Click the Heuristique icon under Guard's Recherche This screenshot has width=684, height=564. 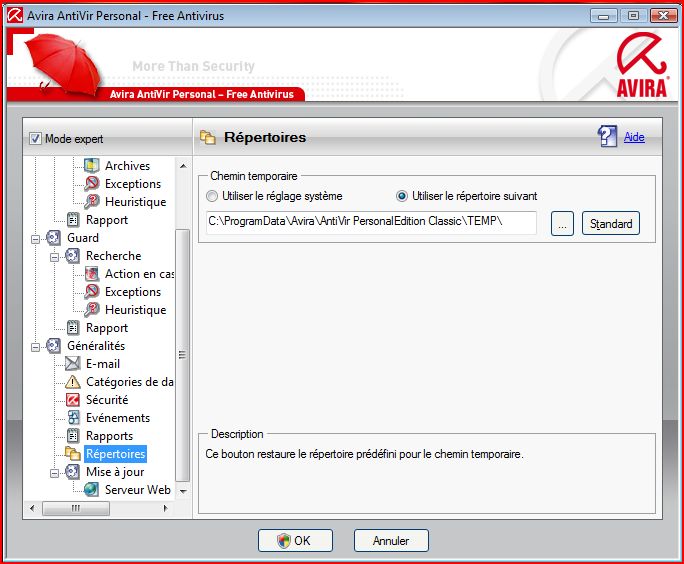coord(92,310)
